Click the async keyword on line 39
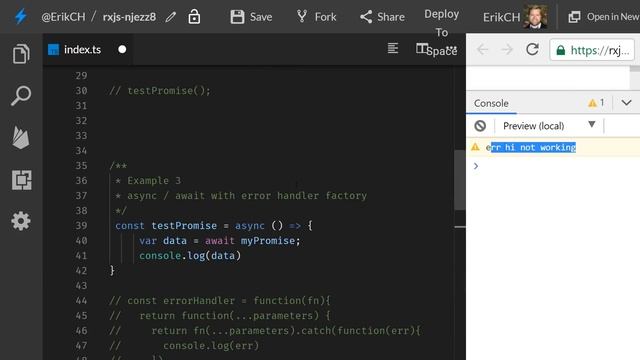Viewport: 640px width, 360px height. (250, 226)
